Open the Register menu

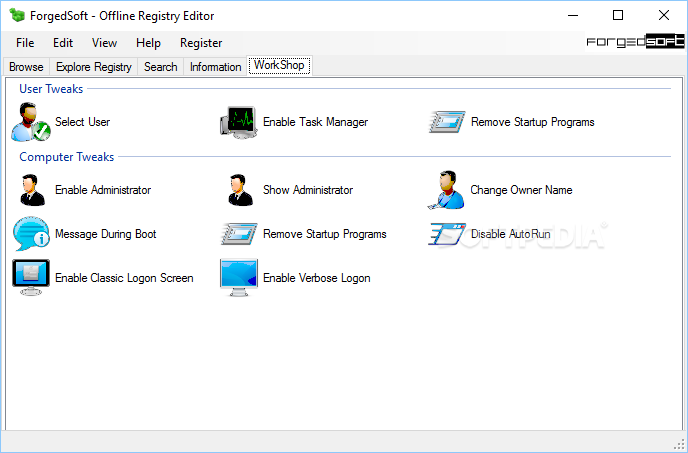(201, 43)
